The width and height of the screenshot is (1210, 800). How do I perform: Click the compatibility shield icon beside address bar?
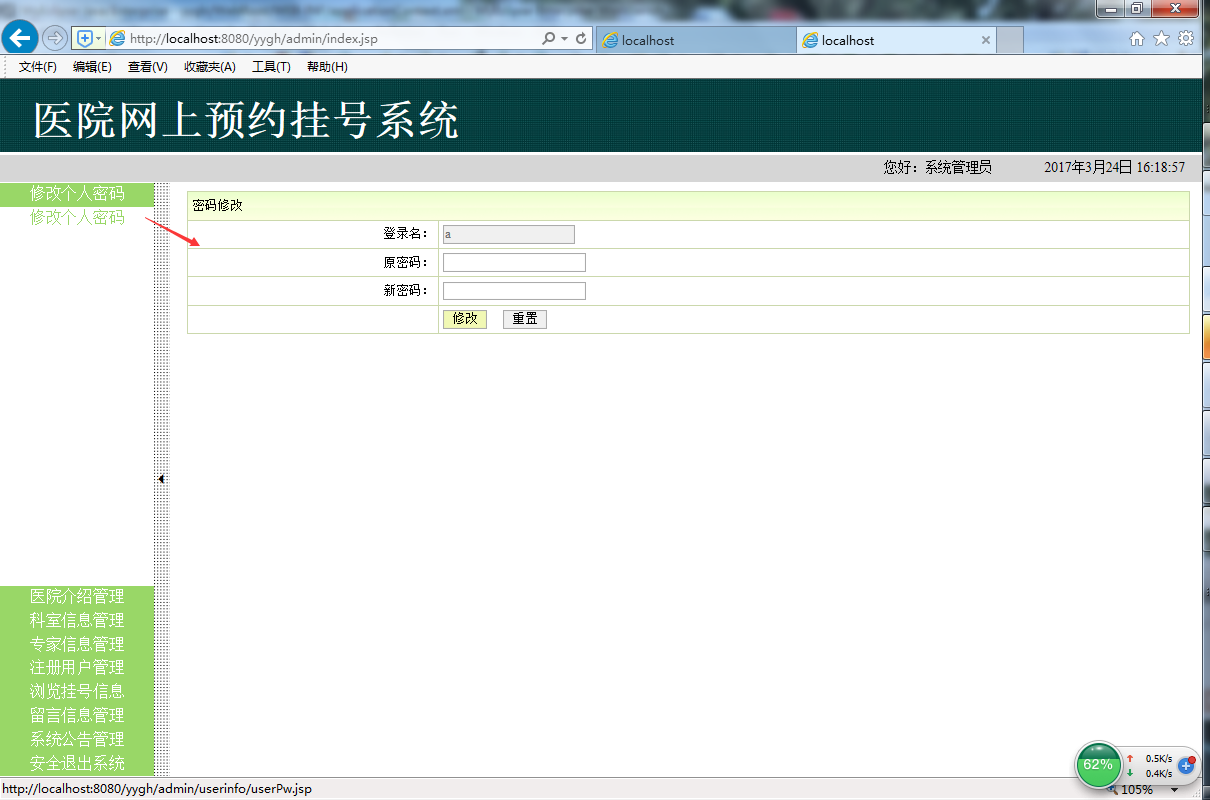coord(84,38)
